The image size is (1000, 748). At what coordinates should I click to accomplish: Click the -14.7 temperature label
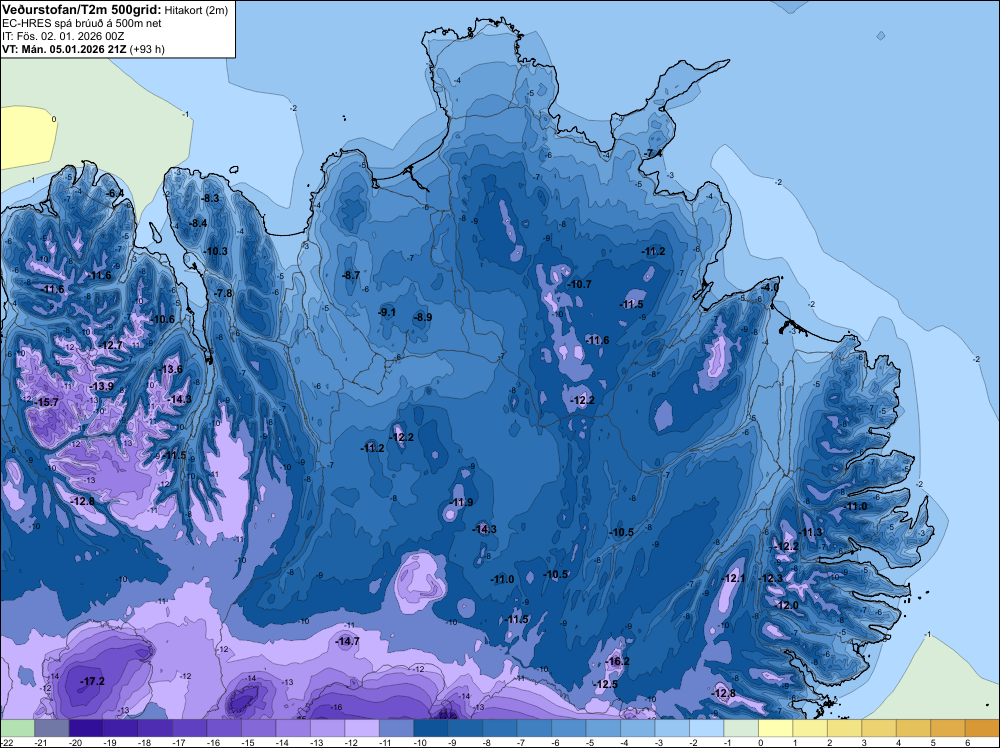pos(348,642)
